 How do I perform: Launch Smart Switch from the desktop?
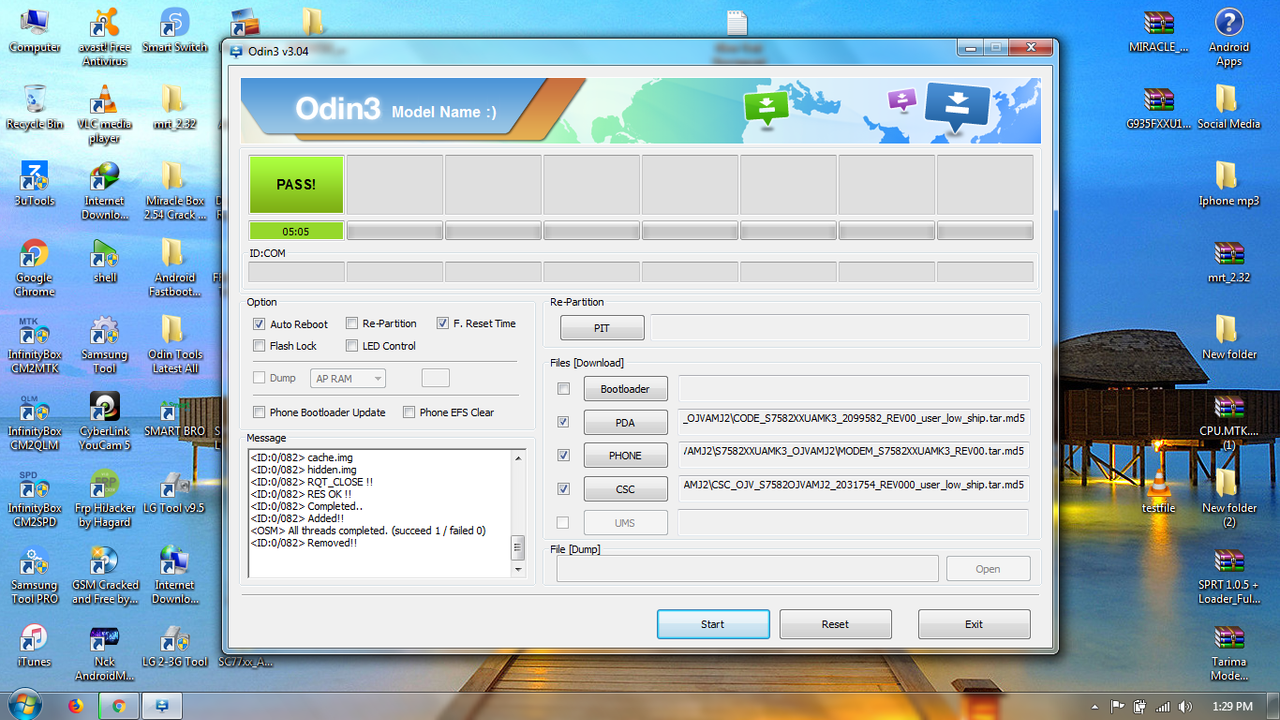(175, 30)
